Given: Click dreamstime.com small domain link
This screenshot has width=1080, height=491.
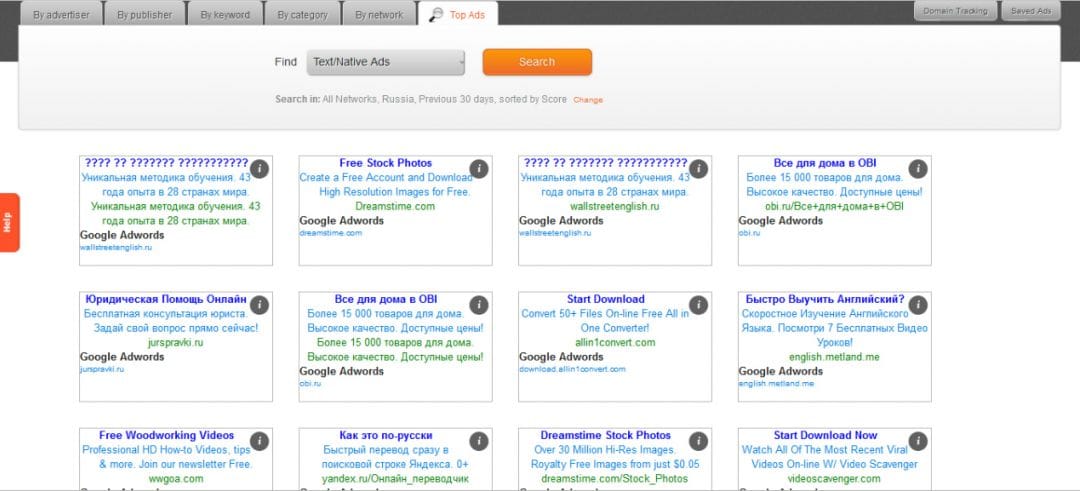Looking at the screenshot, I should pyautogui.click(x=331, y=233).
